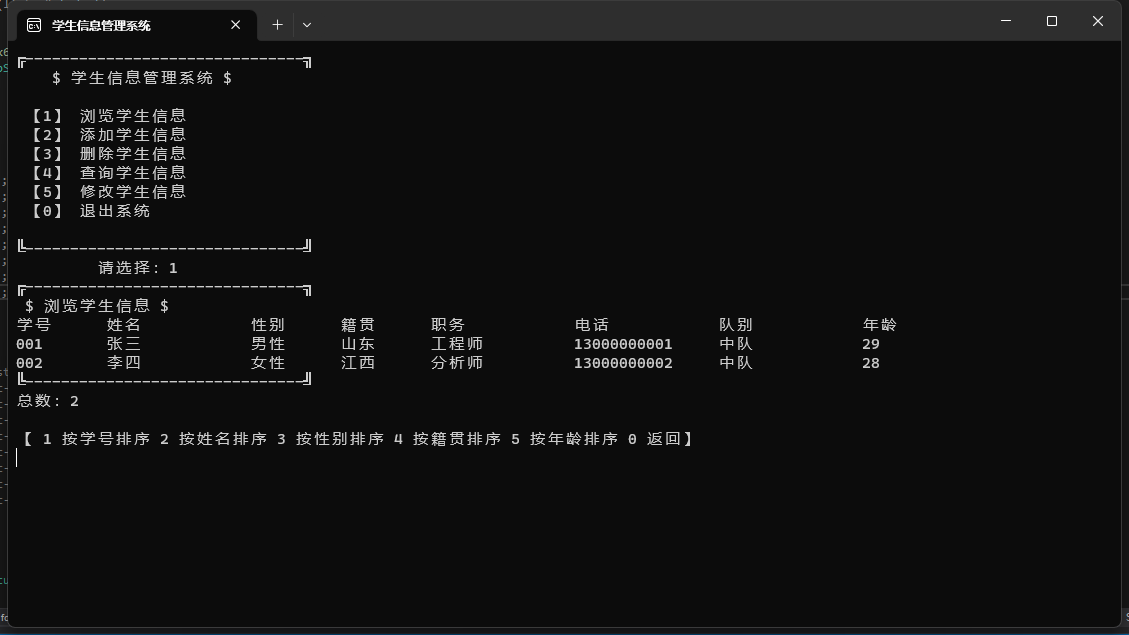Click the blinking terminal input cursor
This screenshot has height=635, width=1129.
point(17,457)
